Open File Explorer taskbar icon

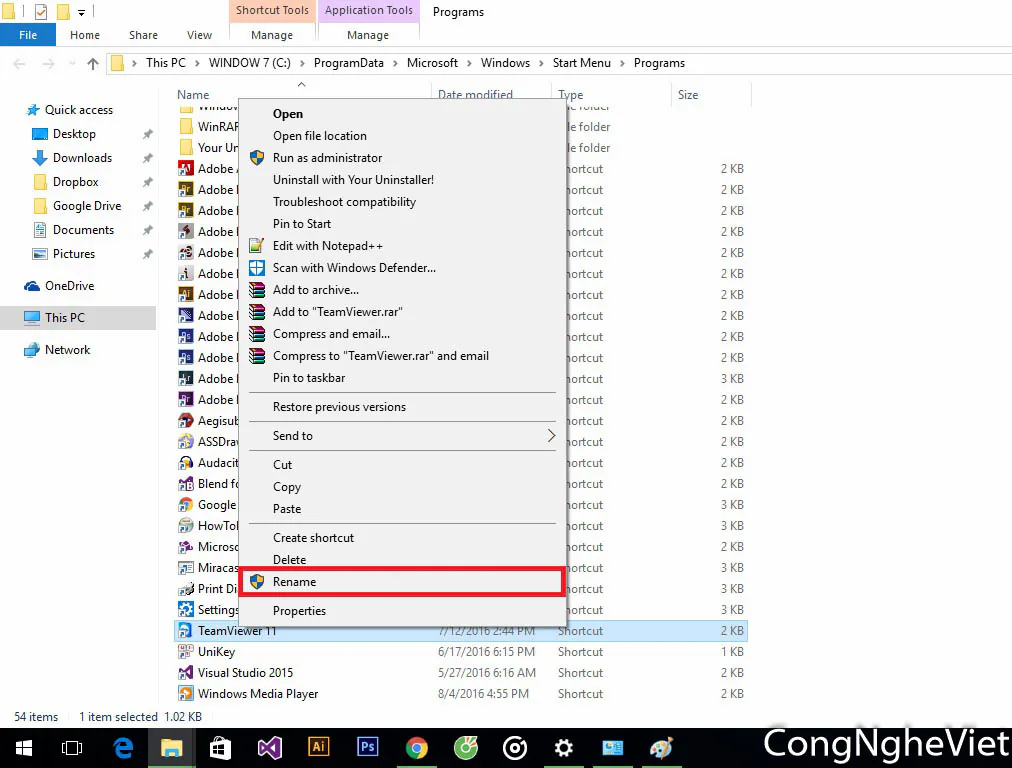[172, 747]
